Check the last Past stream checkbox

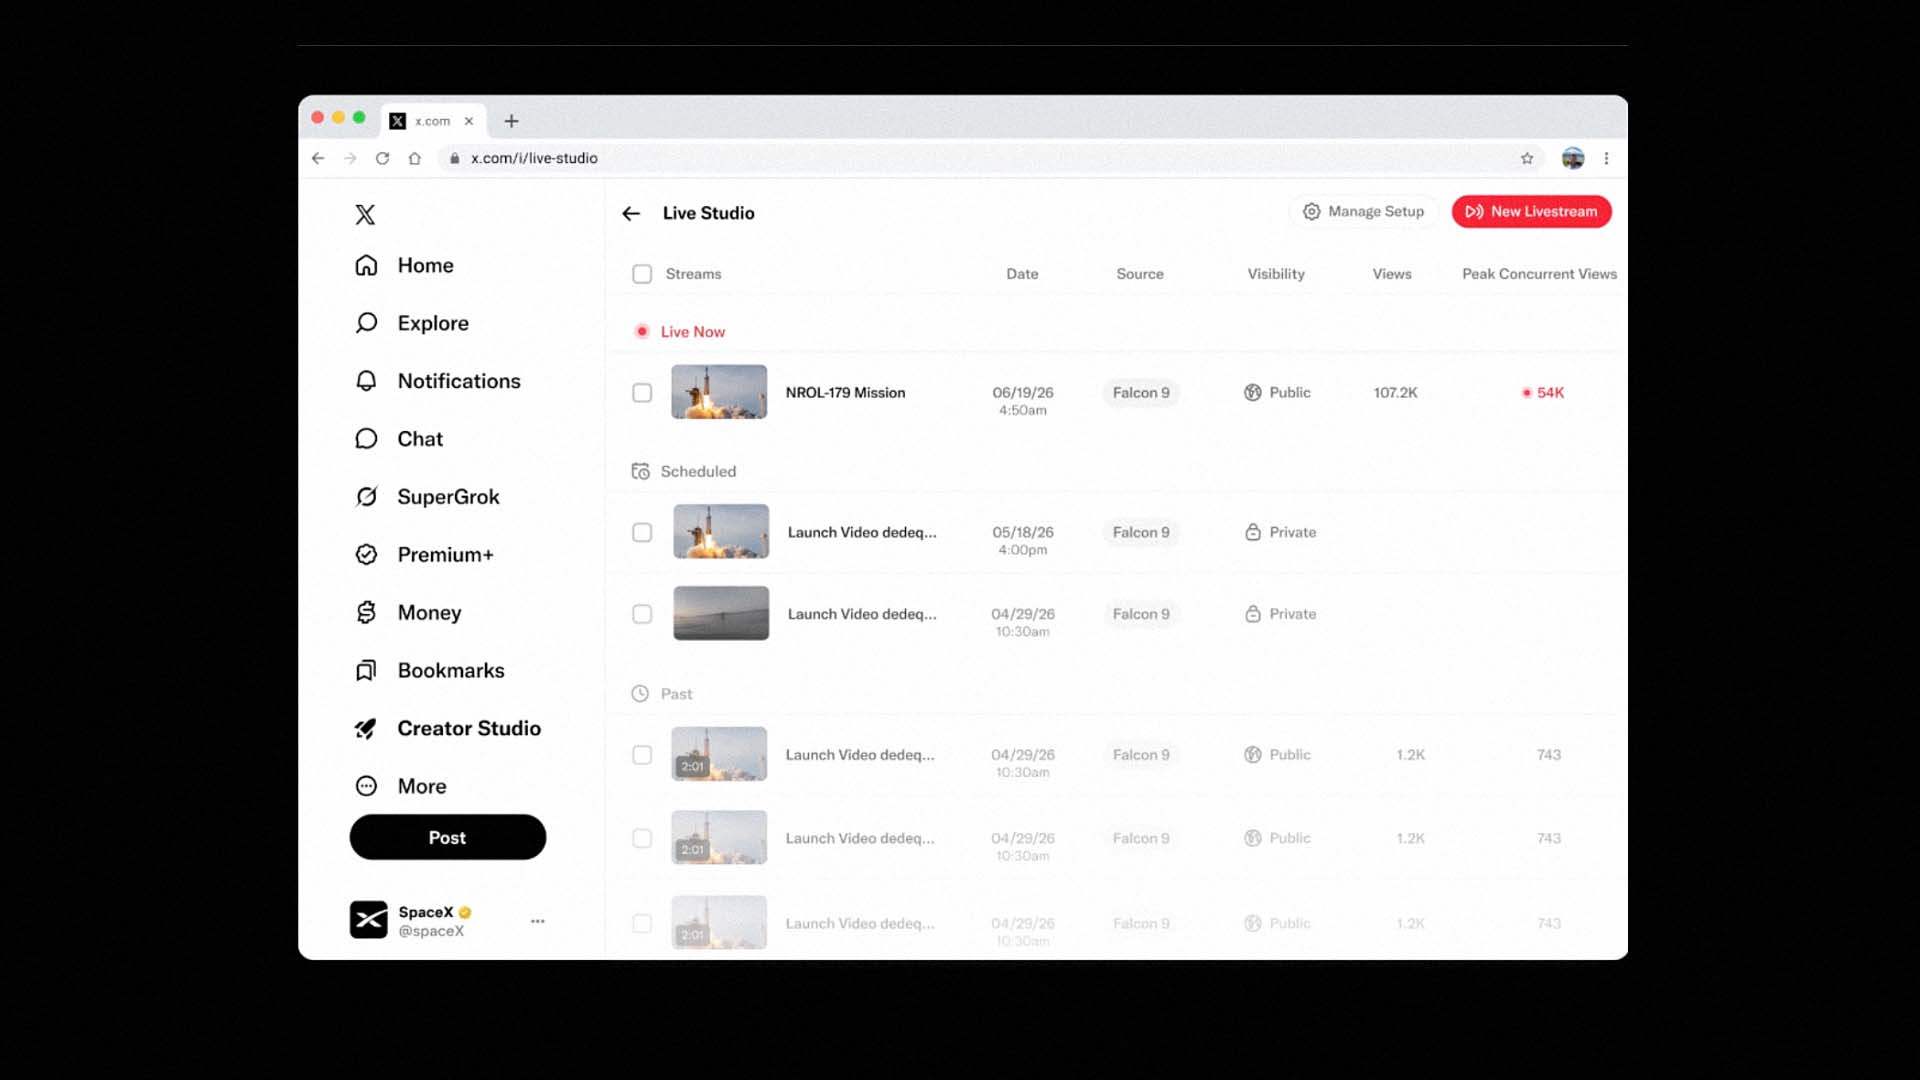(x=642, y=923)
